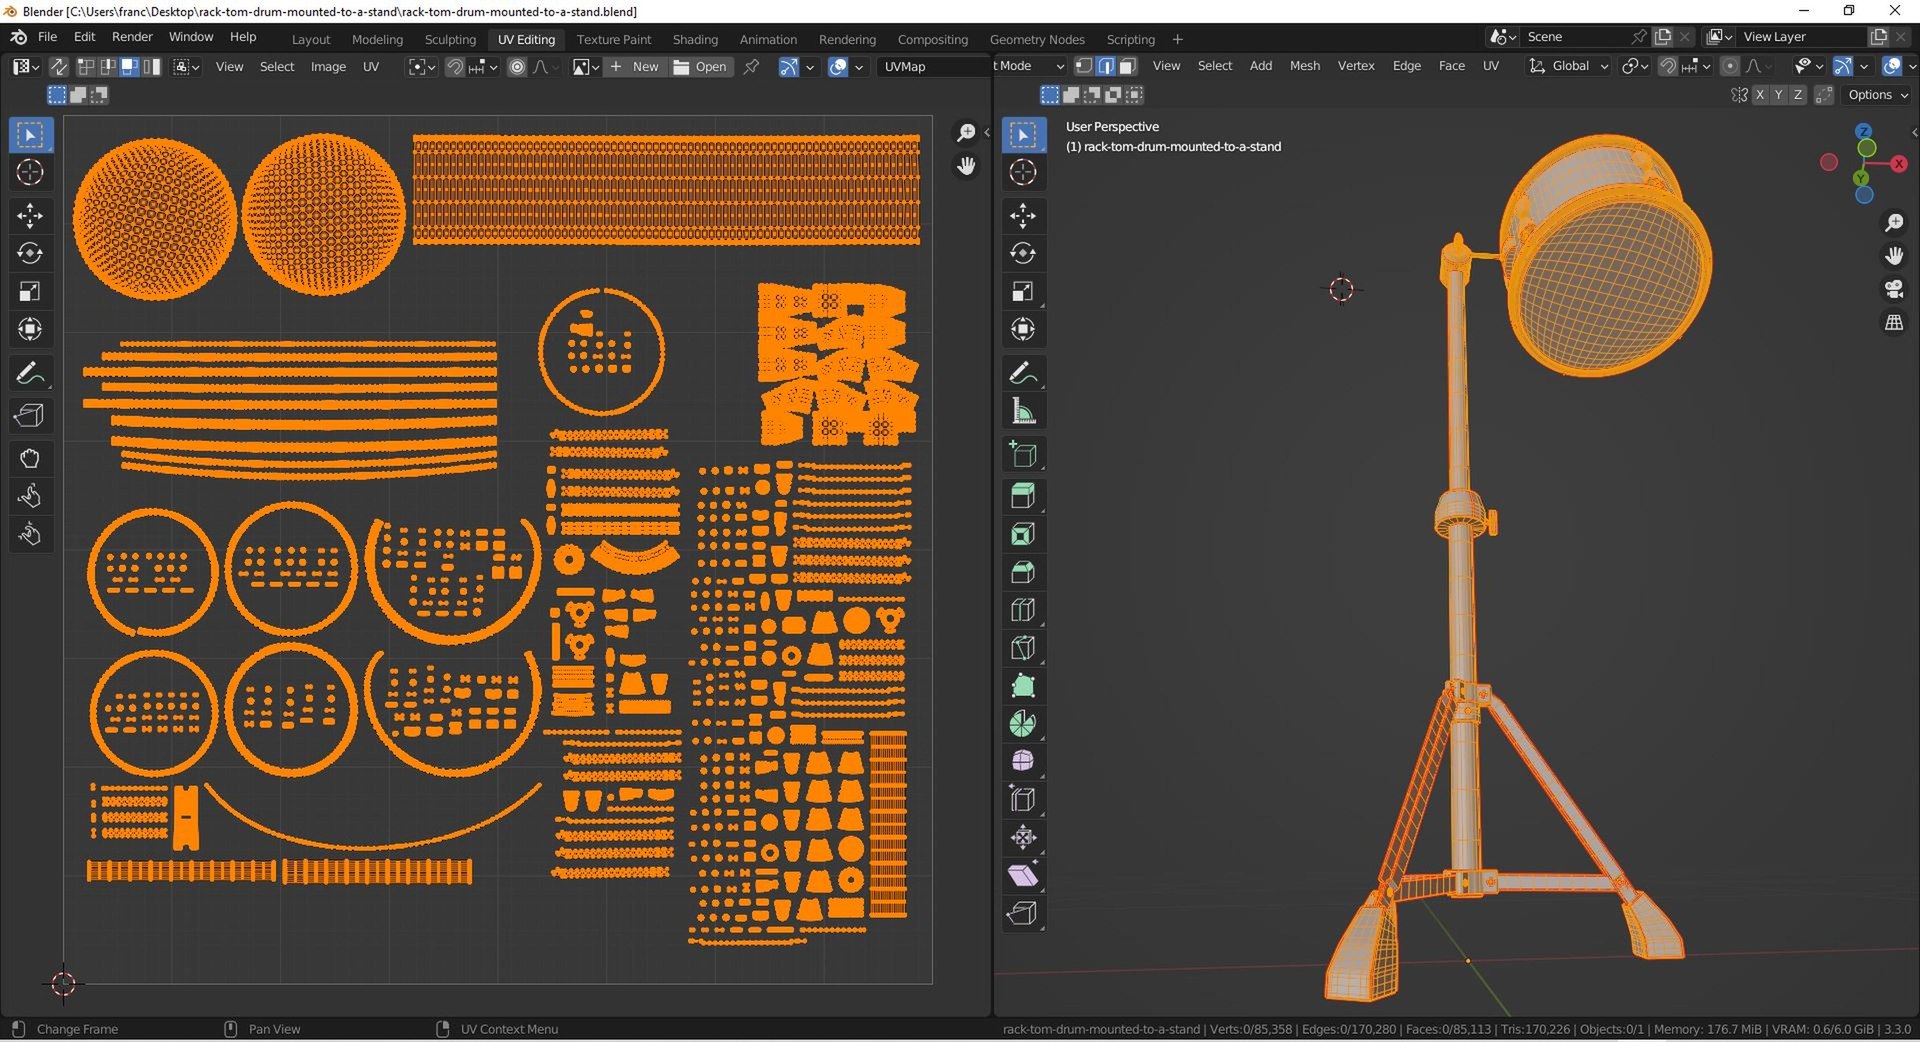Select the Knife tool
Image resolution: width=1920 pixels, height=1042 pixels.
click(x=1023, y=648)
